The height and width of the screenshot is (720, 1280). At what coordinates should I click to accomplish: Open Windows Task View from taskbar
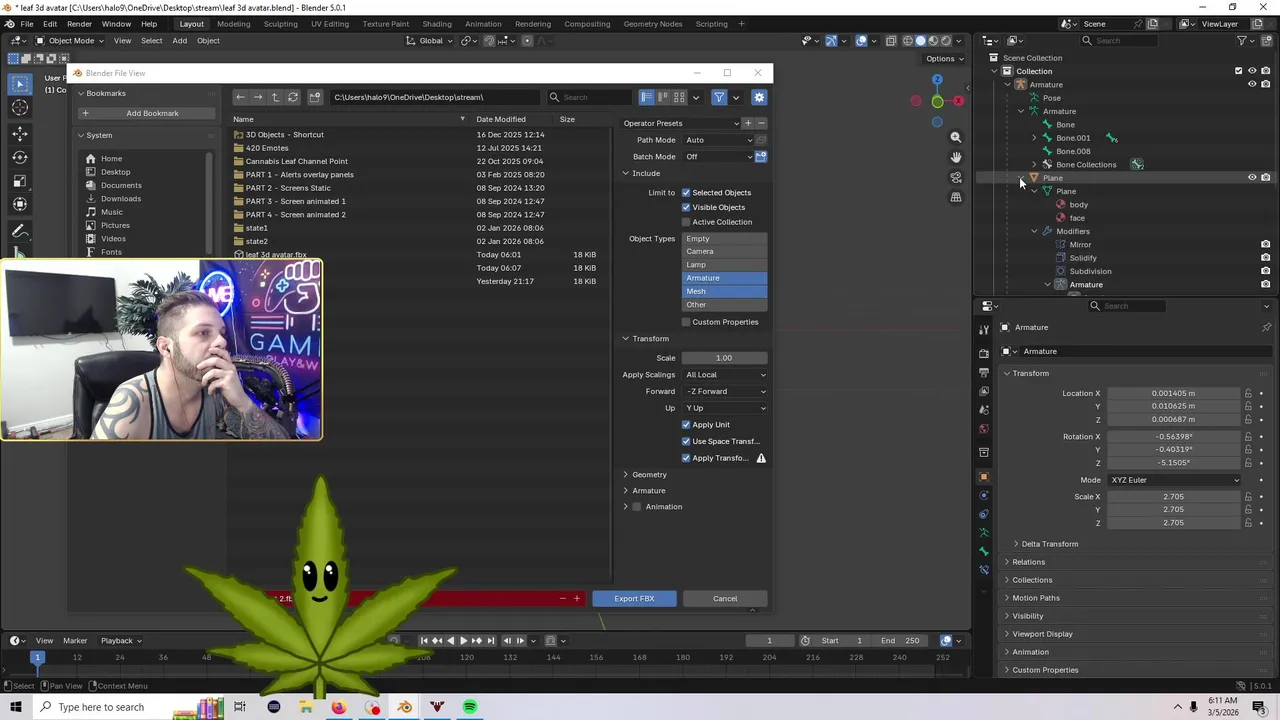click(240, 707)
